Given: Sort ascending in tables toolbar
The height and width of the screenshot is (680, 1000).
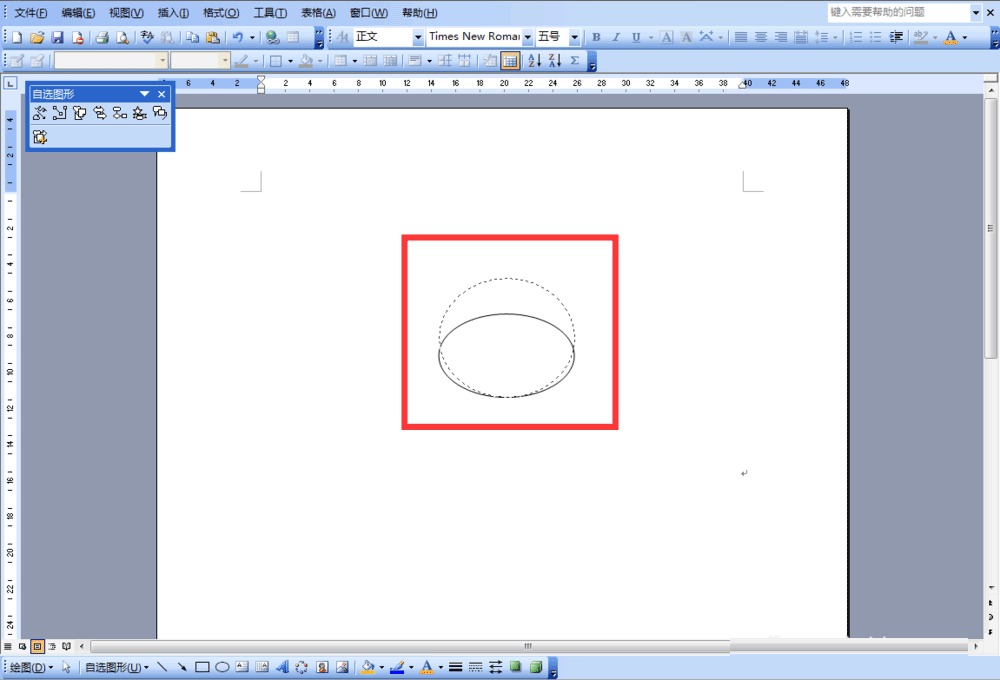Looking at the screenshot, I should (534, 61).
